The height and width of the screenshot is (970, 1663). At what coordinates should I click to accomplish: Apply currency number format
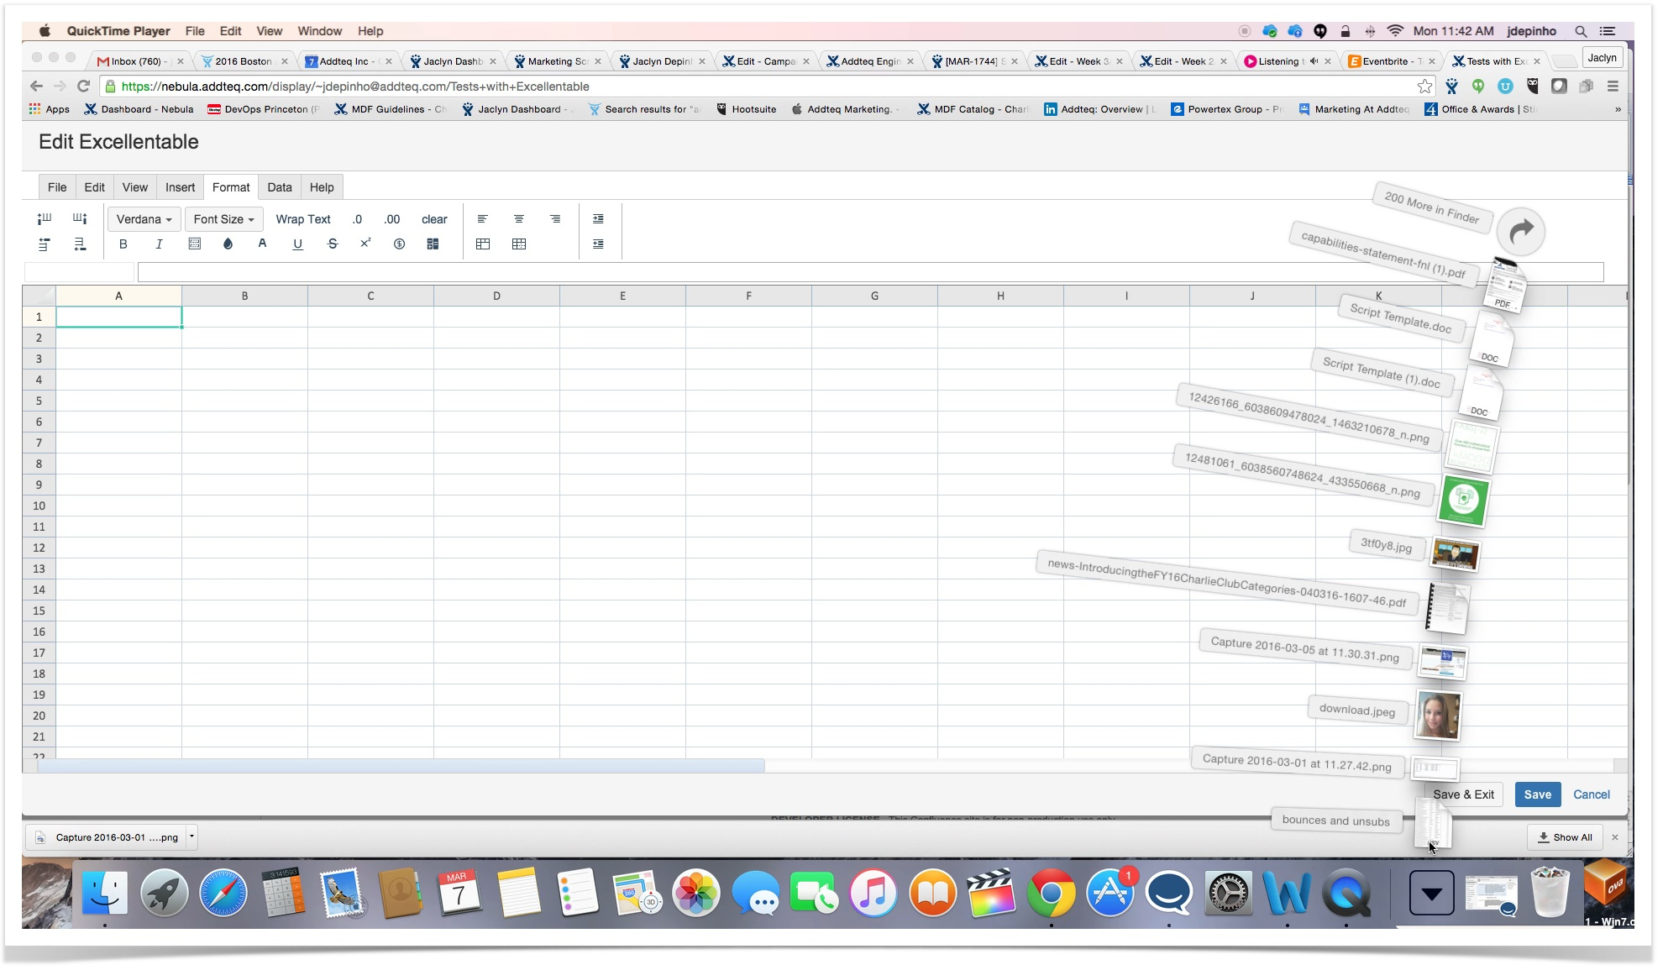[x=400, y=243]
